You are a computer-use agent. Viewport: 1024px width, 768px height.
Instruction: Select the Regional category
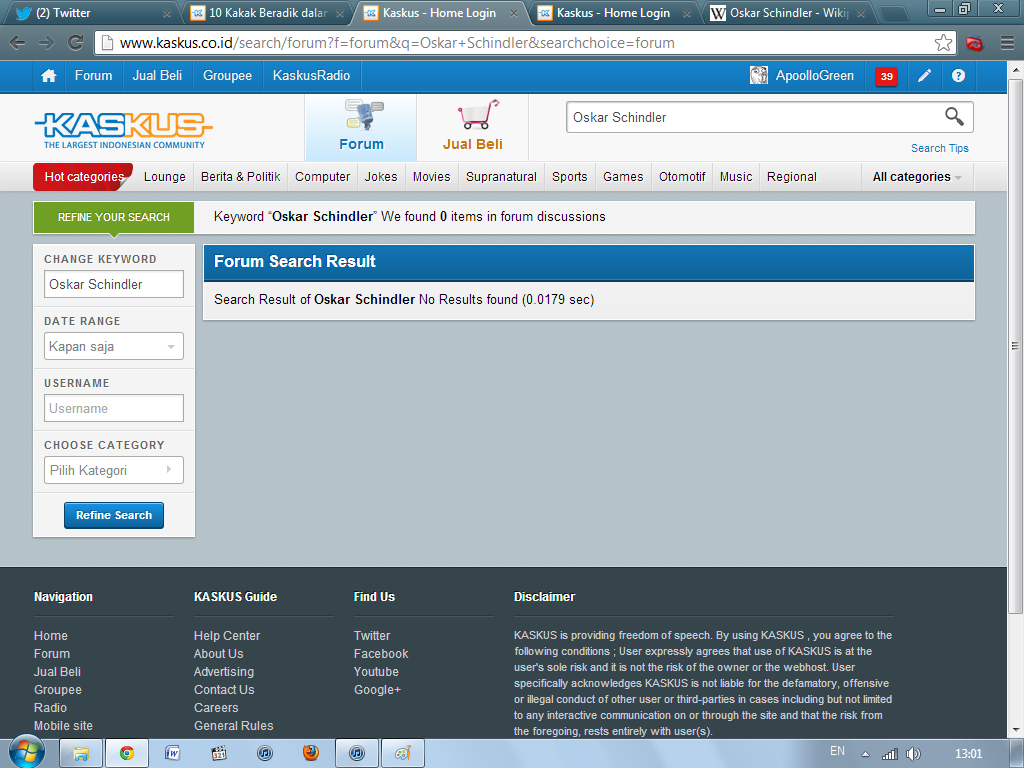coord(792,177)
